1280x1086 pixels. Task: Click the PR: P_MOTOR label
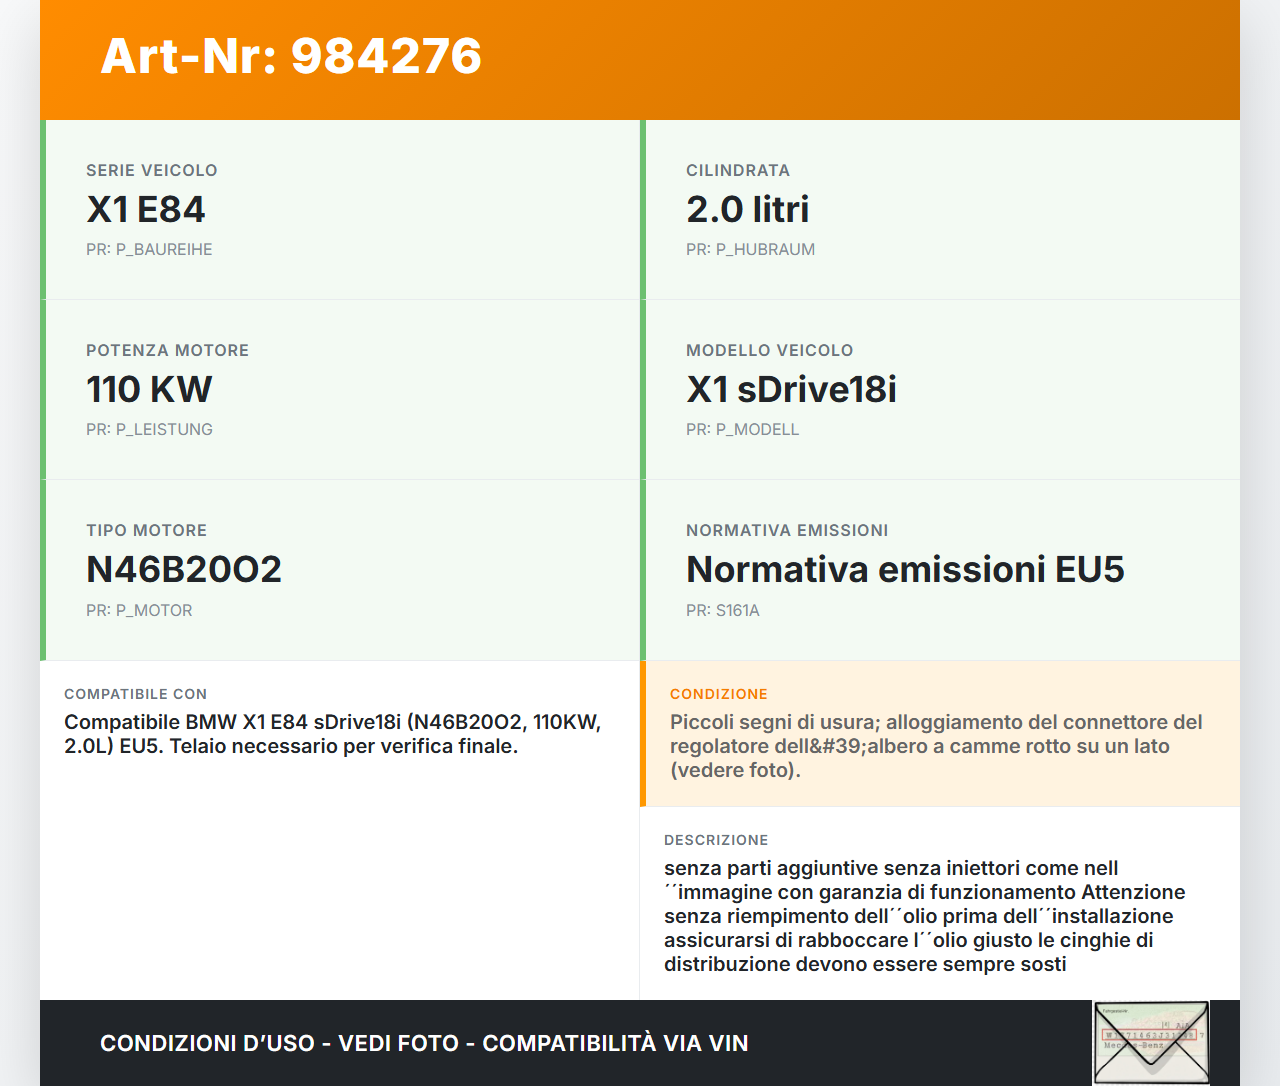[x=140, y=610]
